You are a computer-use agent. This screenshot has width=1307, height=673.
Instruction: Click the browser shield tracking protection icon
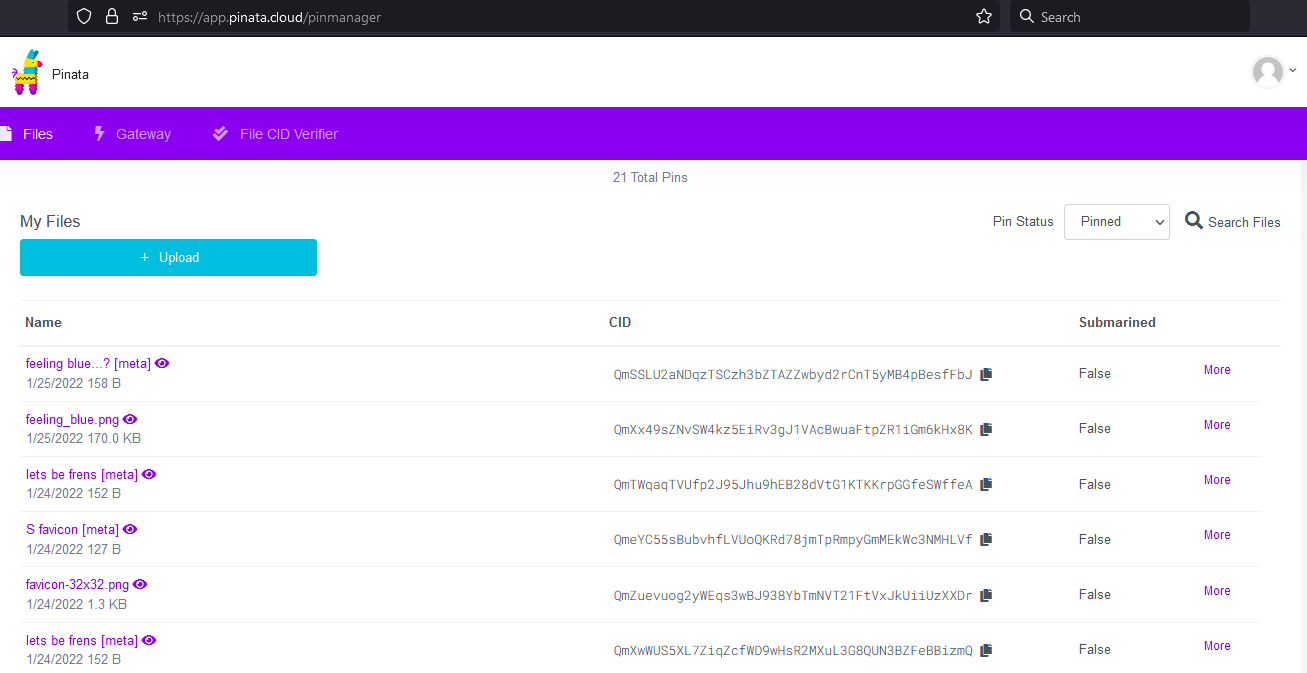pyautogui.click(x=84, y=16)
